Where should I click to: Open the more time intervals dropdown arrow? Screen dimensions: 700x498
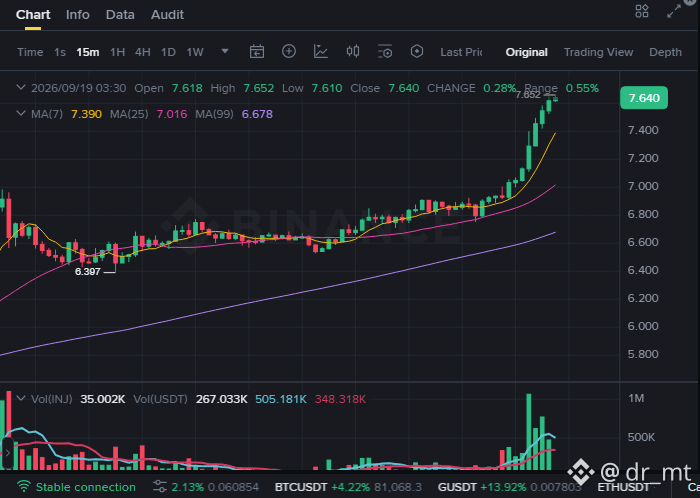225,51
